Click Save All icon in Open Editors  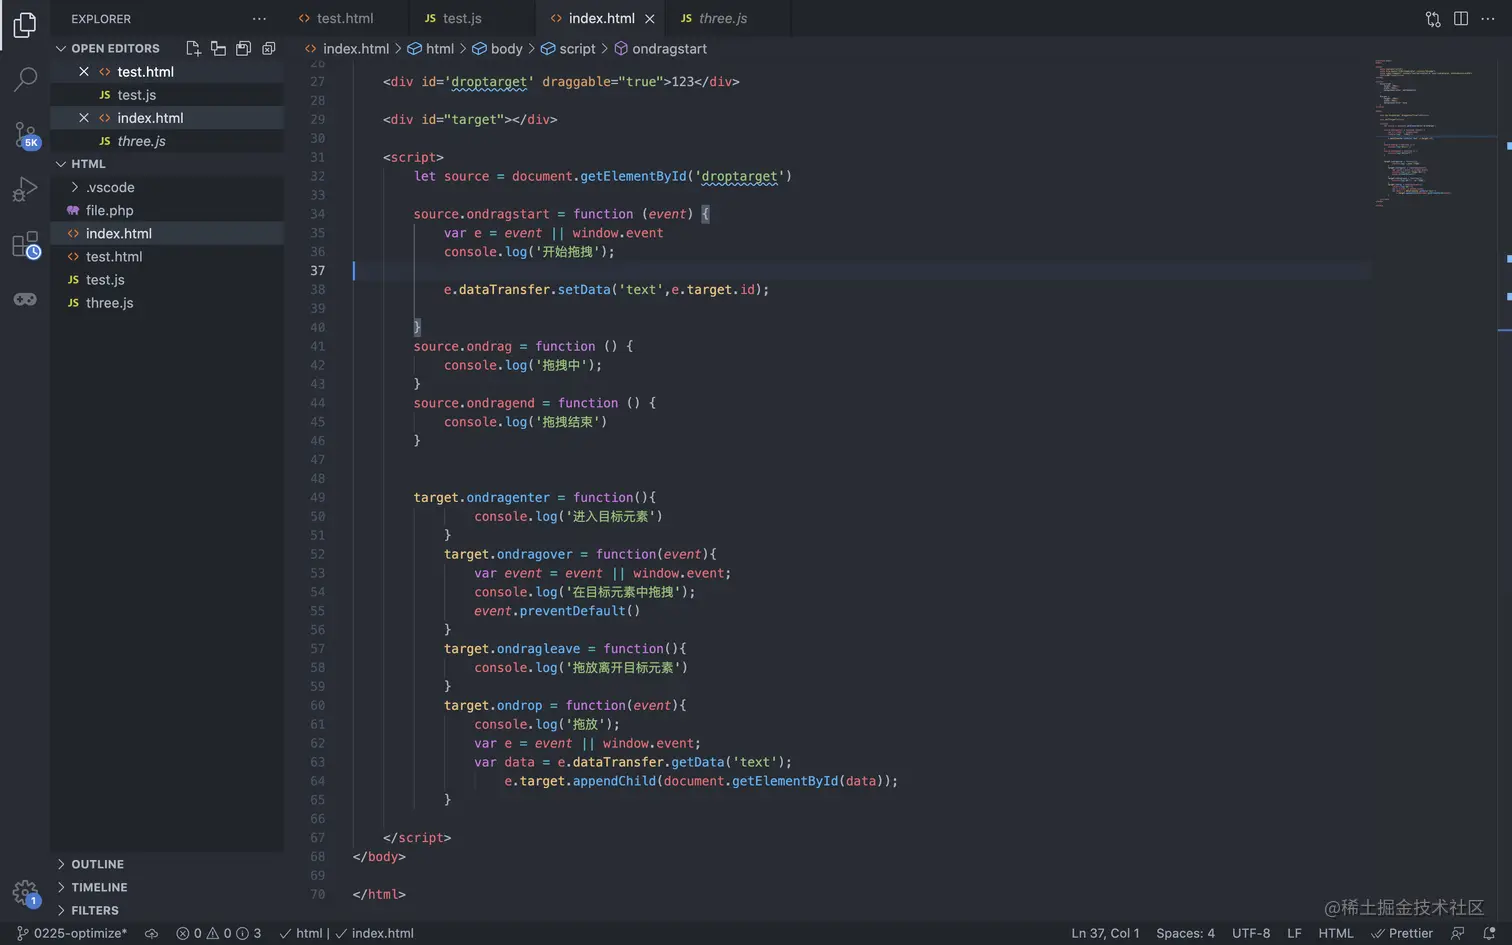tap(243, 48)
